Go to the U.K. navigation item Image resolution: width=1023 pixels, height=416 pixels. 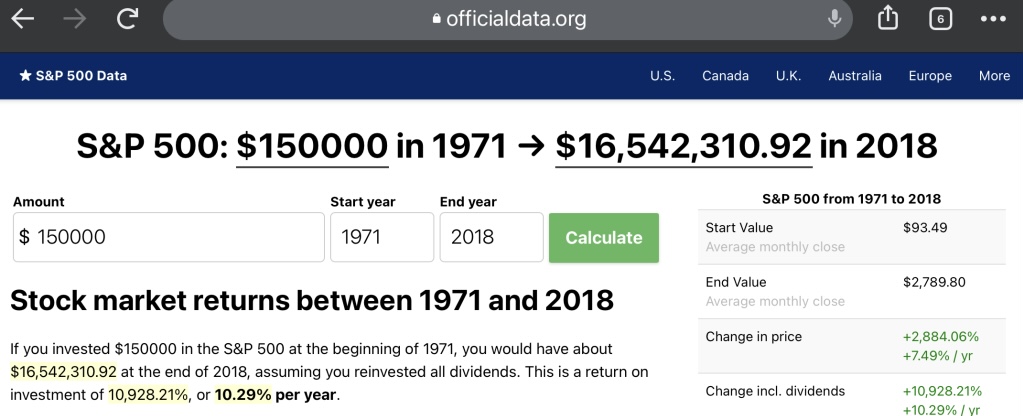(x=788, y=76)
